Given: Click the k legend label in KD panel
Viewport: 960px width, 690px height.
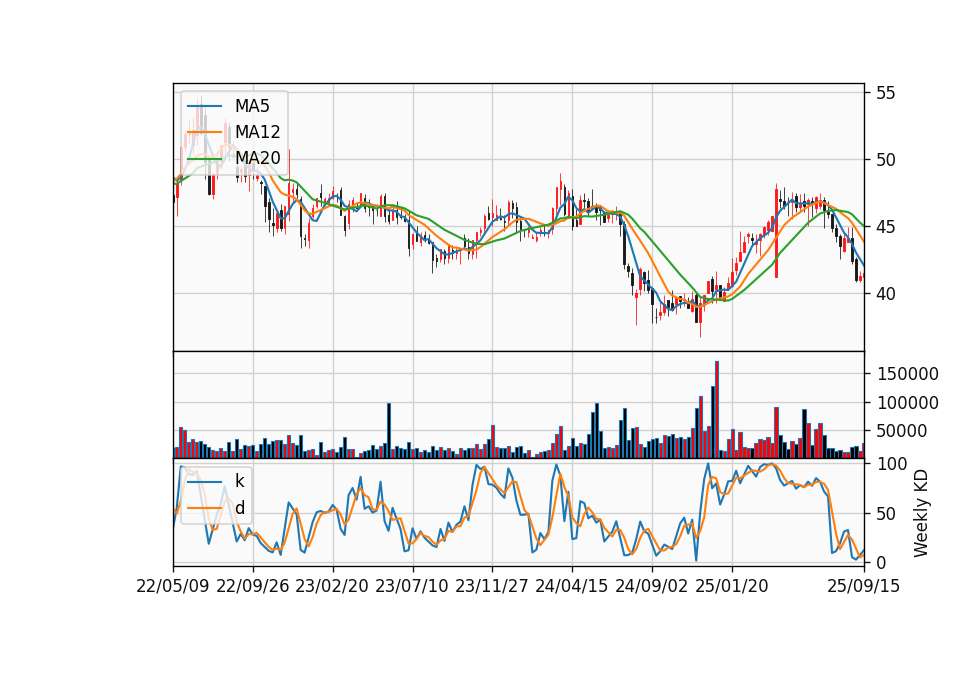Looking at the screenshot, I should (x=239, y=481).
